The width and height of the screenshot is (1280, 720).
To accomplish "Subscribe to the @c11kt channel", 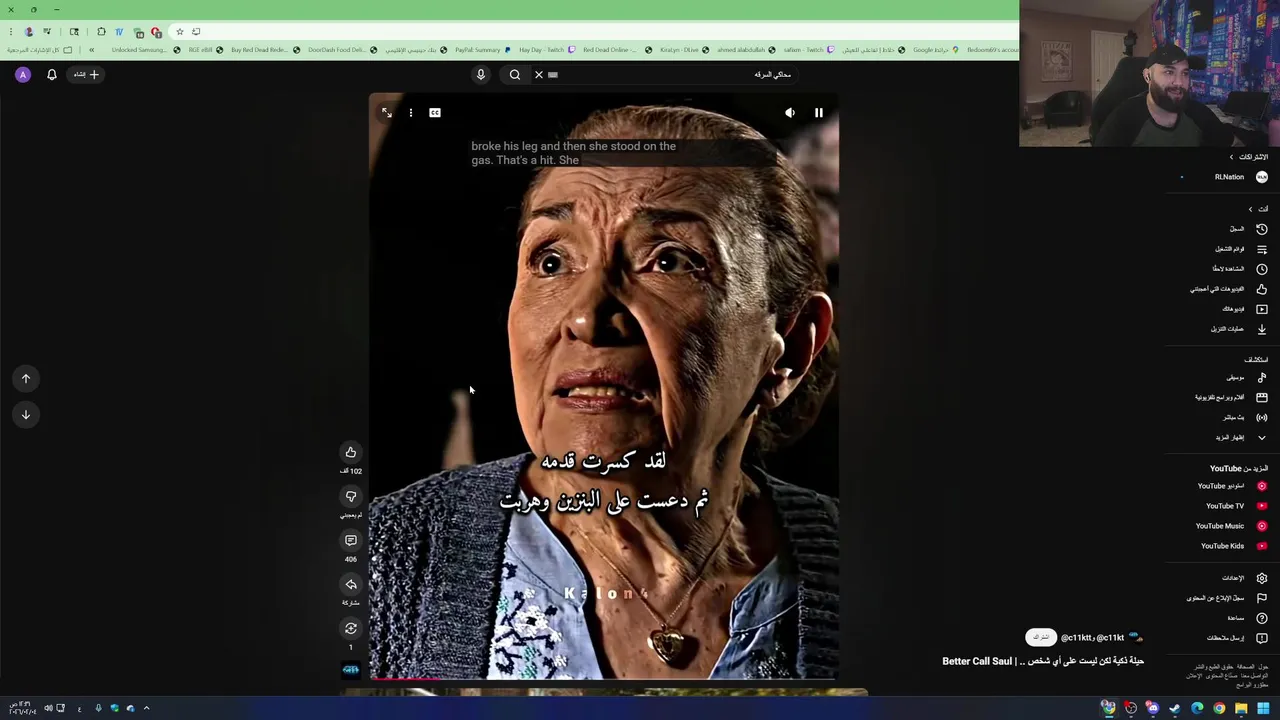I will [x=1040, y=637].
